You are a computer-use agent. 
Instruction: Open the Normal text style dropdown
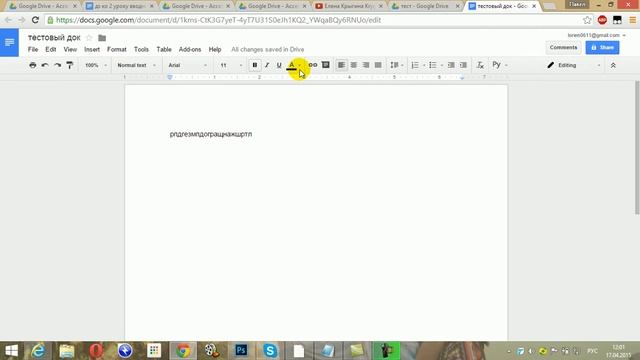pyautogui.click(x=136, y=65)
